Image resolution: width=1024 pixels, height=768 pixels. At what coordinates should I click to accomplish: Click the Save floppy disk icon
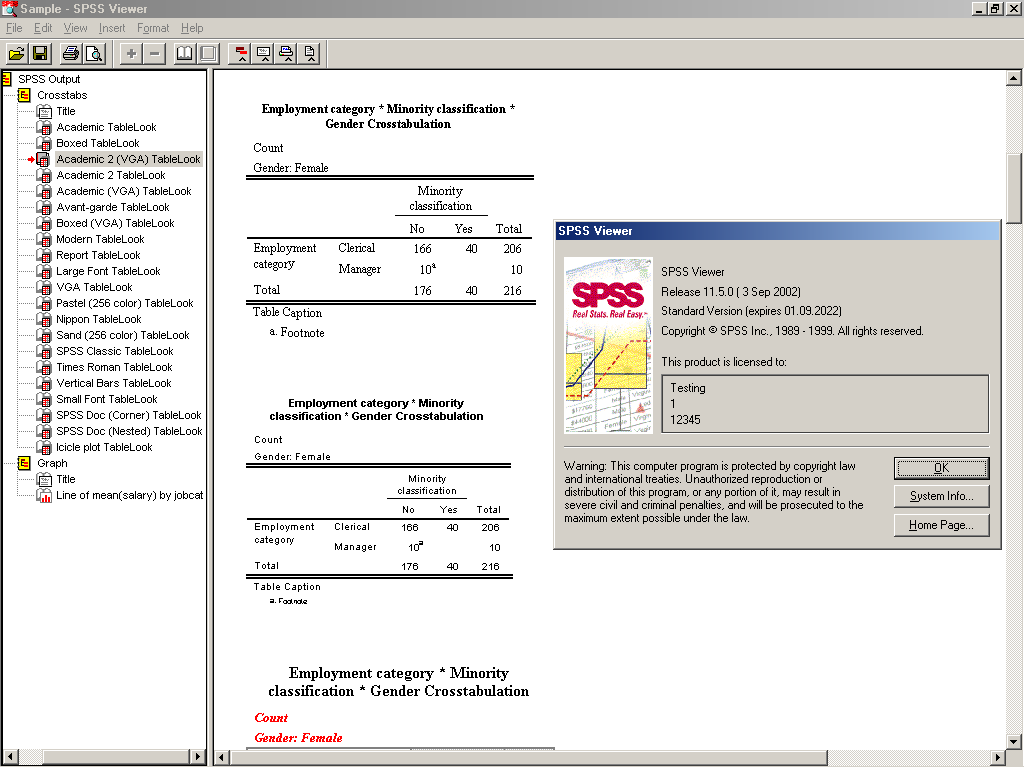click(x=40, y=53)
